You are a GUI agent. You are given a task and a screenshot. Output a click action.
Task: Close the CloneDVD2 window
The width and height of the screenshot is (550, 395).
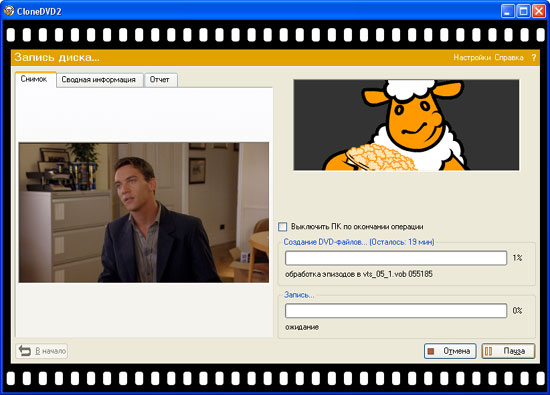coord(539,11)
